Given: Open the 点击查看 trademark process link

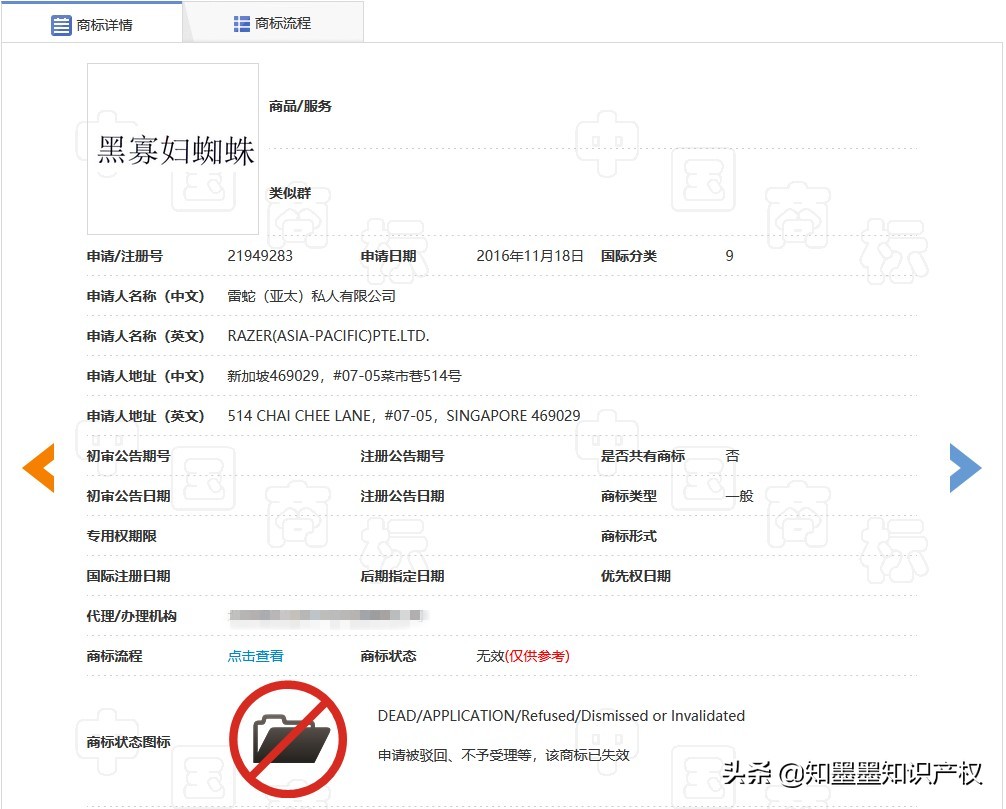Looking at the screenshot, I should coord(254,655).
